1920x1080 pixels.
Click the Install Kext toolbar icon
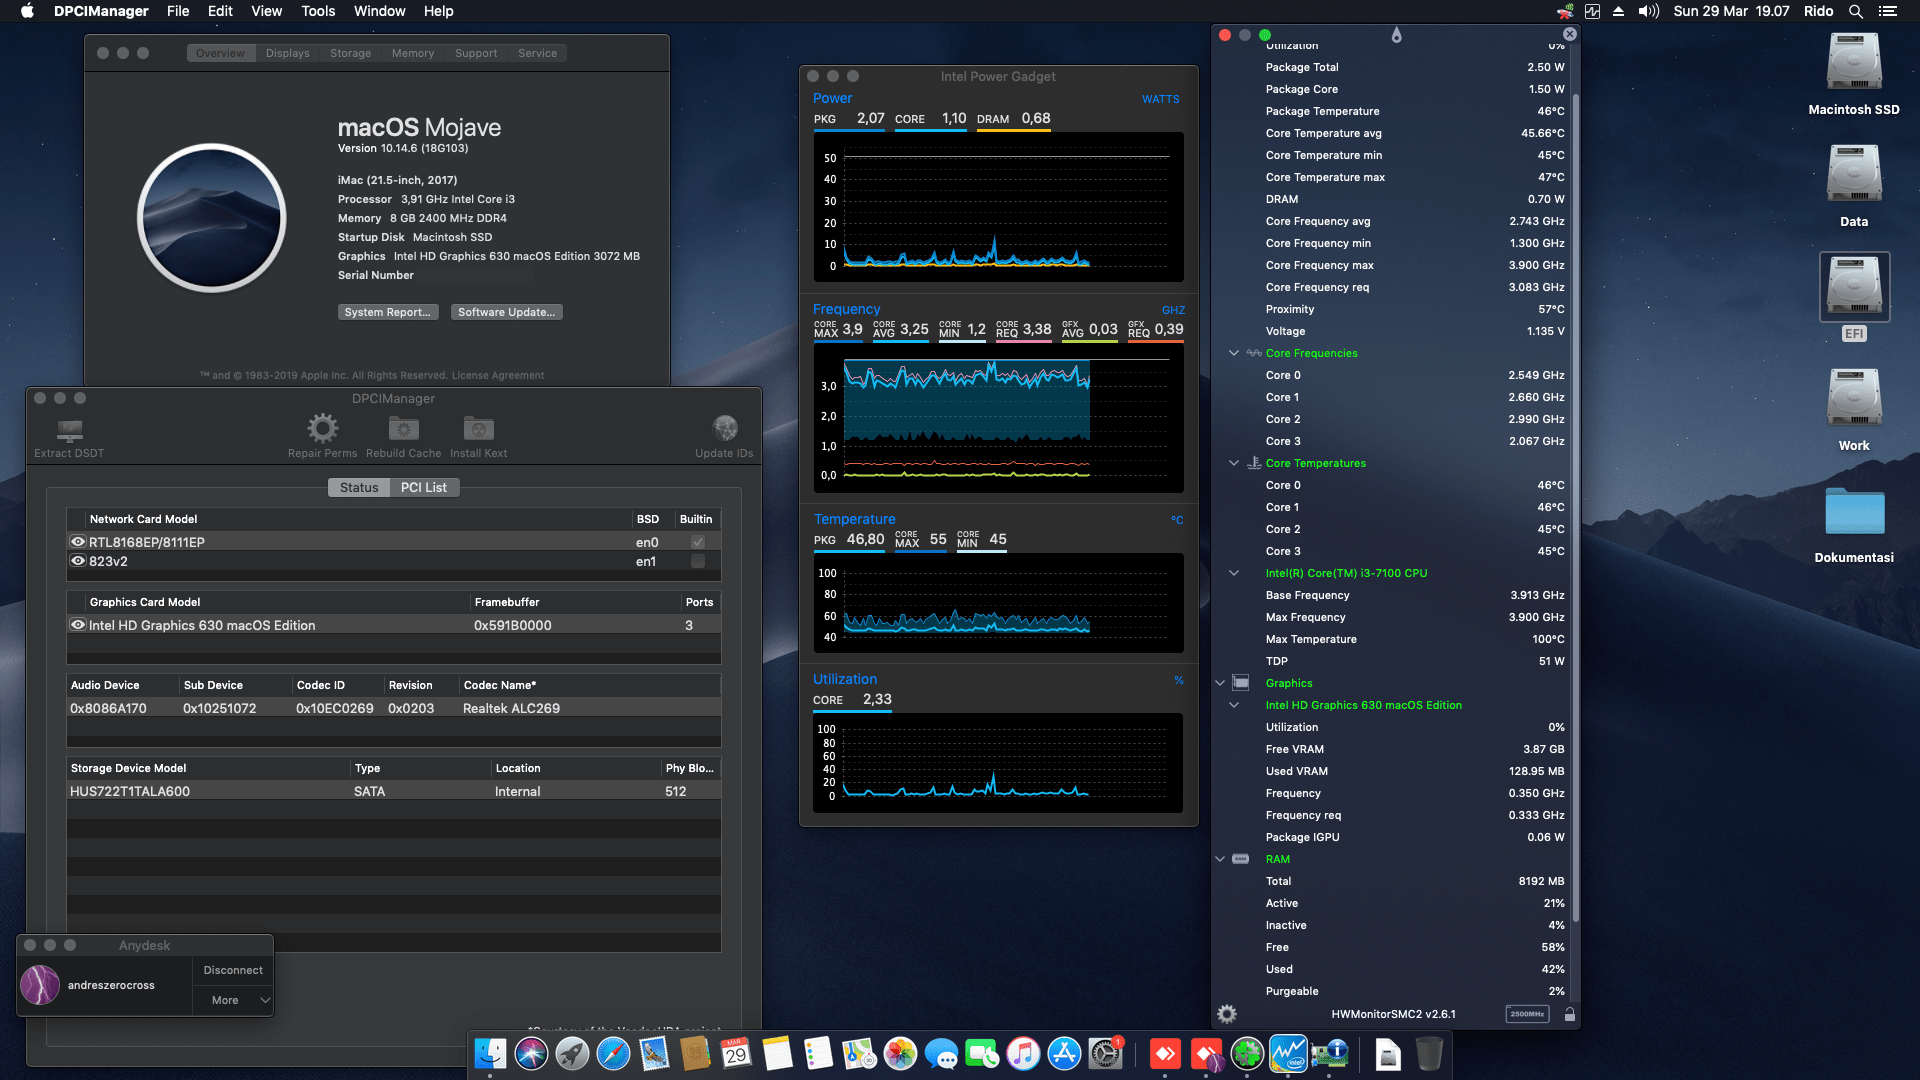click(x=478, y=429)
